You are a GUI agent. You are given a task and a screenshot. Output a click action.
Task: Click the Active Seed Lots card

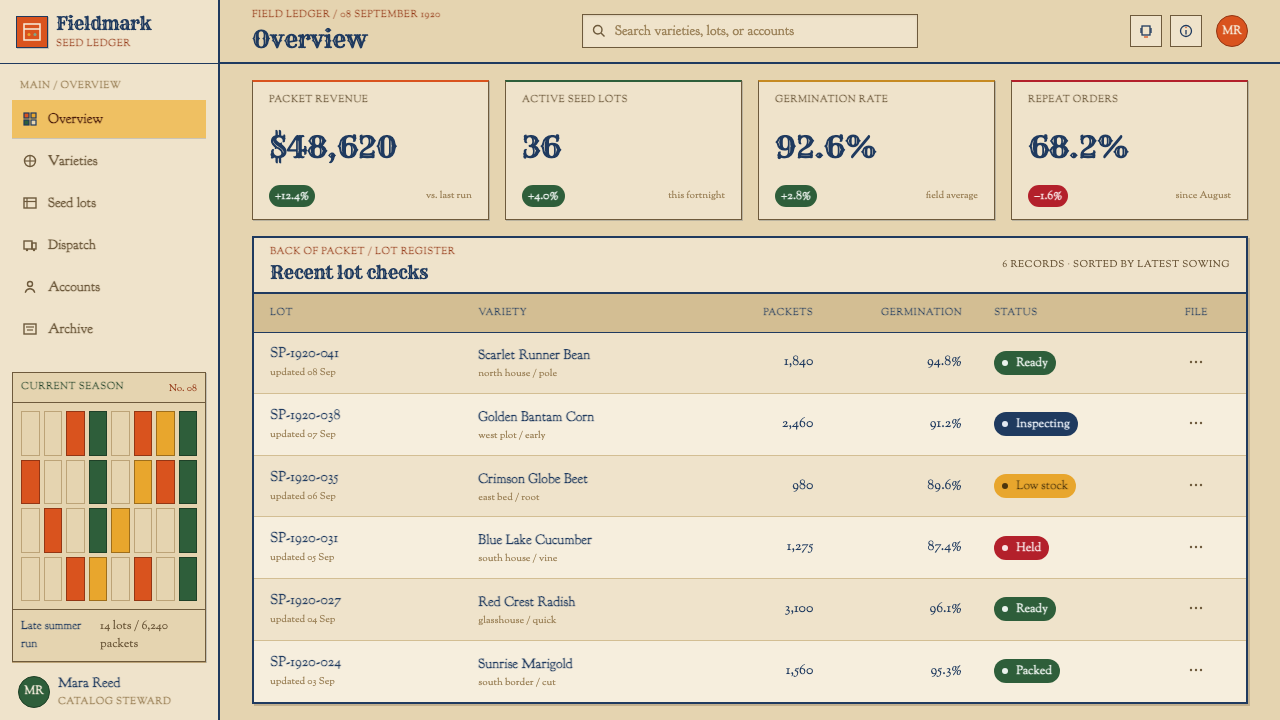coord(624,150)
